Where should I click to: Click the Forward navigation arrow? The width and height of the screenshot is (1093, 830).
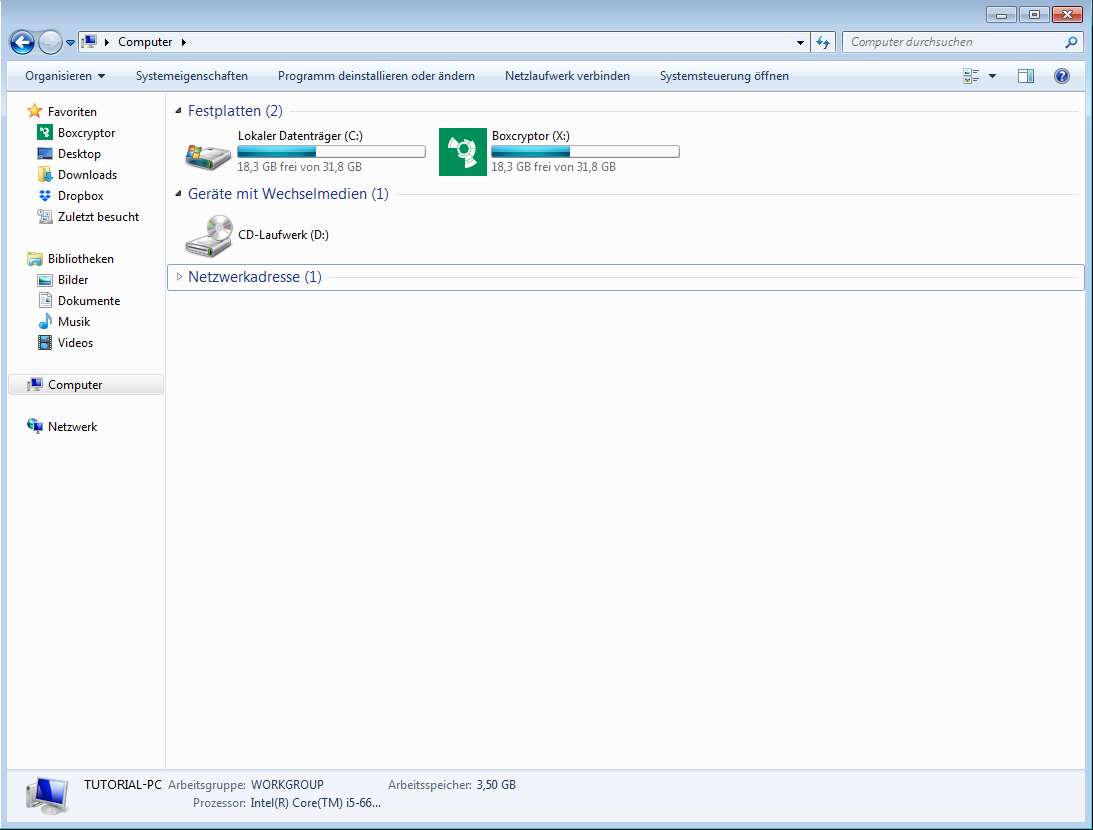(50, 43)
